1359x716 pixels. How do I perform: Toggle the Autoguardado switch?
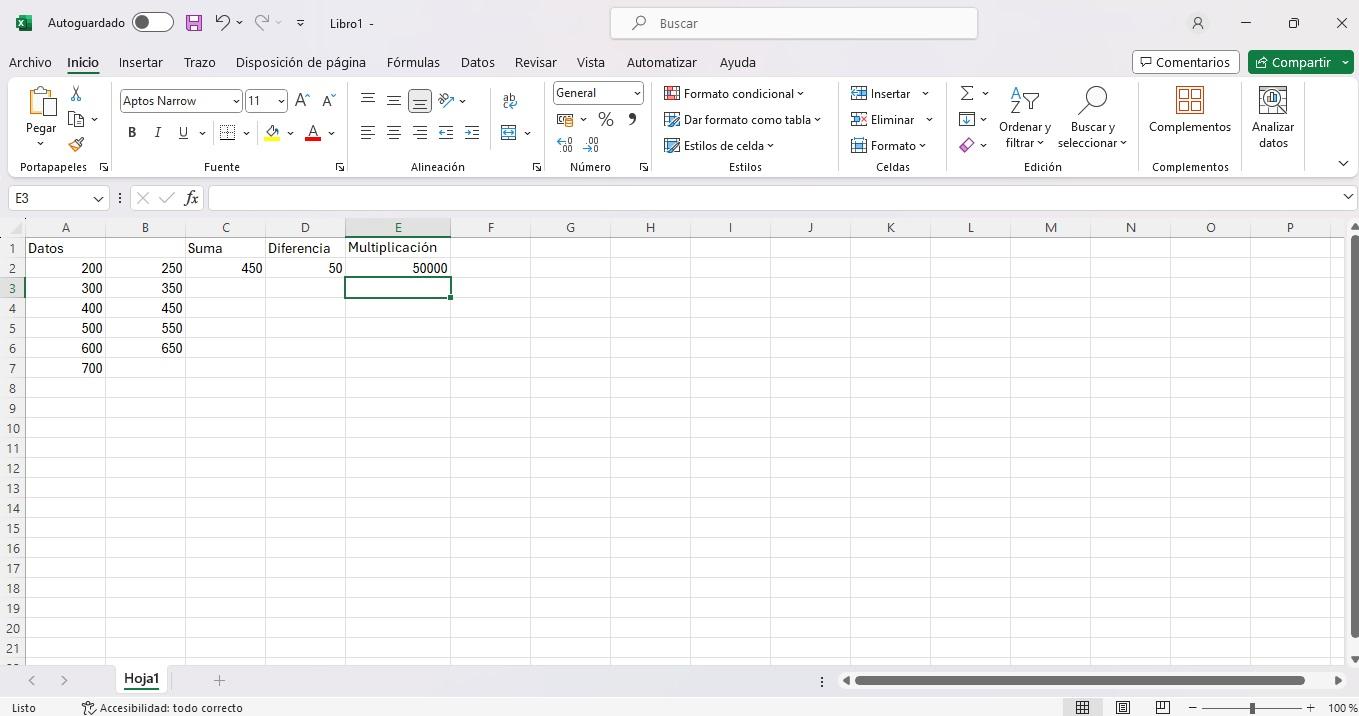(152, 22)
